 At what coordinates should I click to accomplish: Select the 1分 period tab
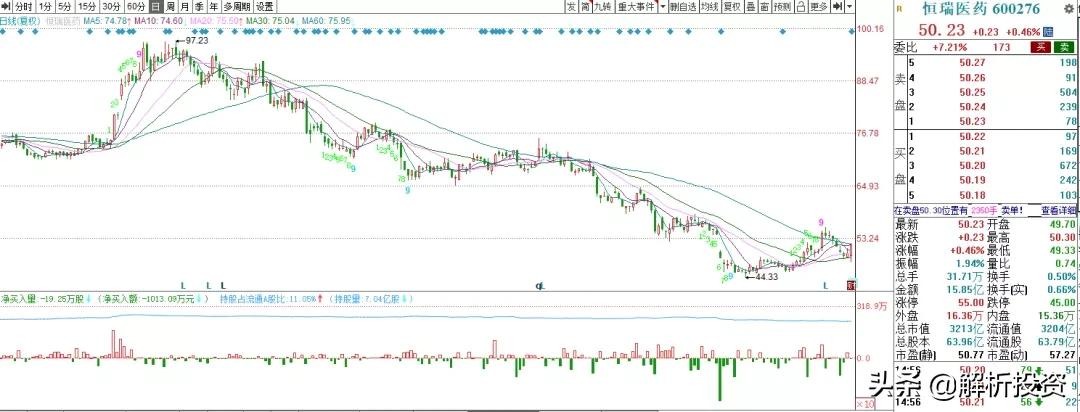45,6
